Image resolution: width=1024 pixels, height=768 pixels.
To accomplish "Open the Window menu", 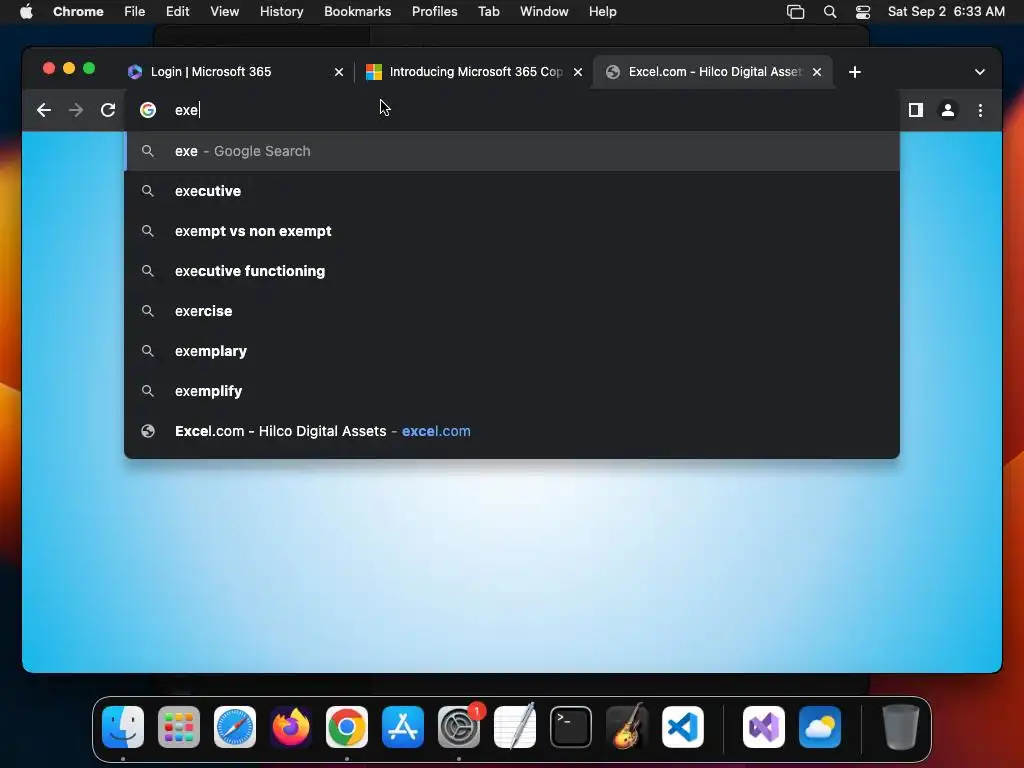I will coord(544,12).
